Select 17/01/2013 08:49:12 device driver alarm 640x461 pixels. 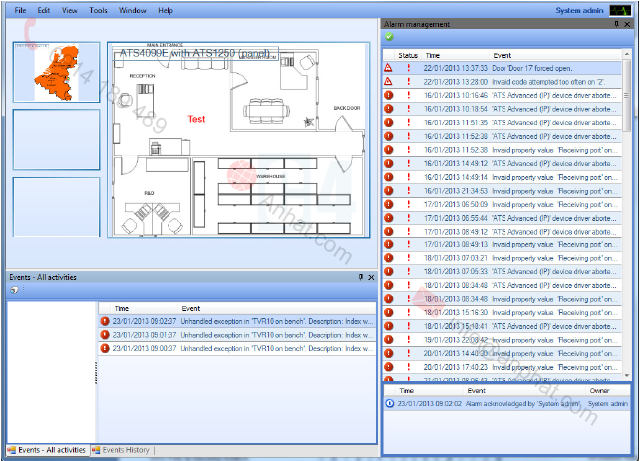[x=502, y=232]
